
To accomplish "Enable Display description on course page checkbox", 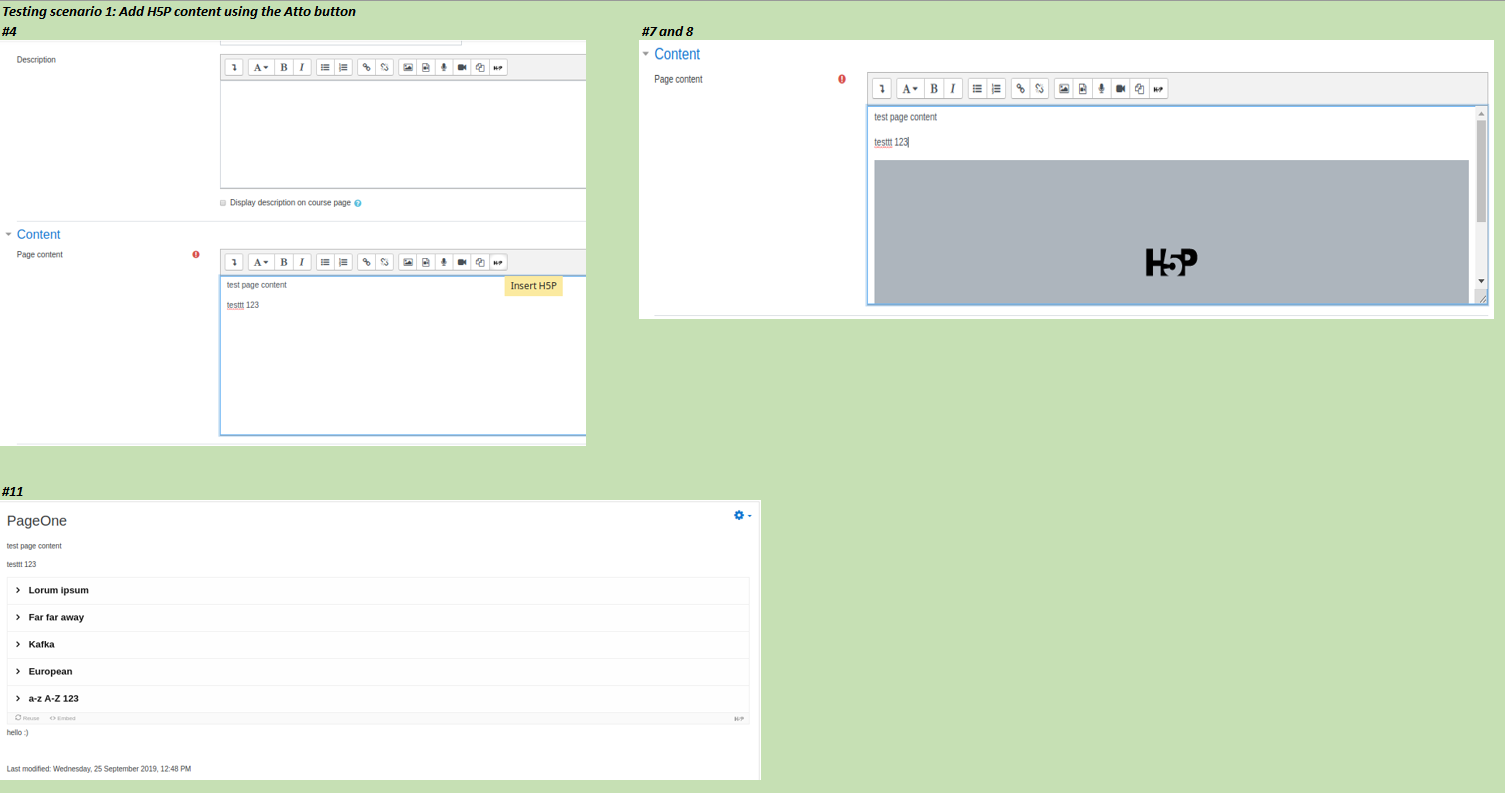I will point(223,202).
